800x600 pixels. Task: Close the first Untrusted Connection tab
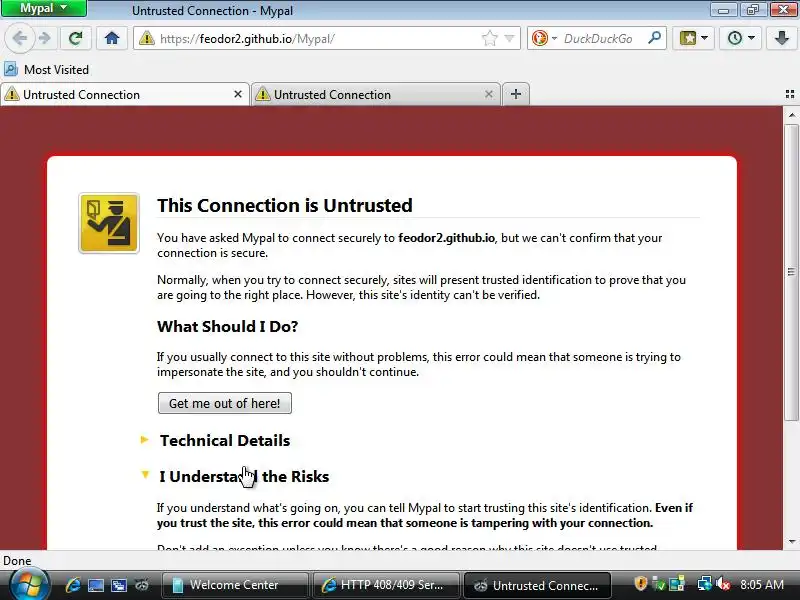click(238, 94)
